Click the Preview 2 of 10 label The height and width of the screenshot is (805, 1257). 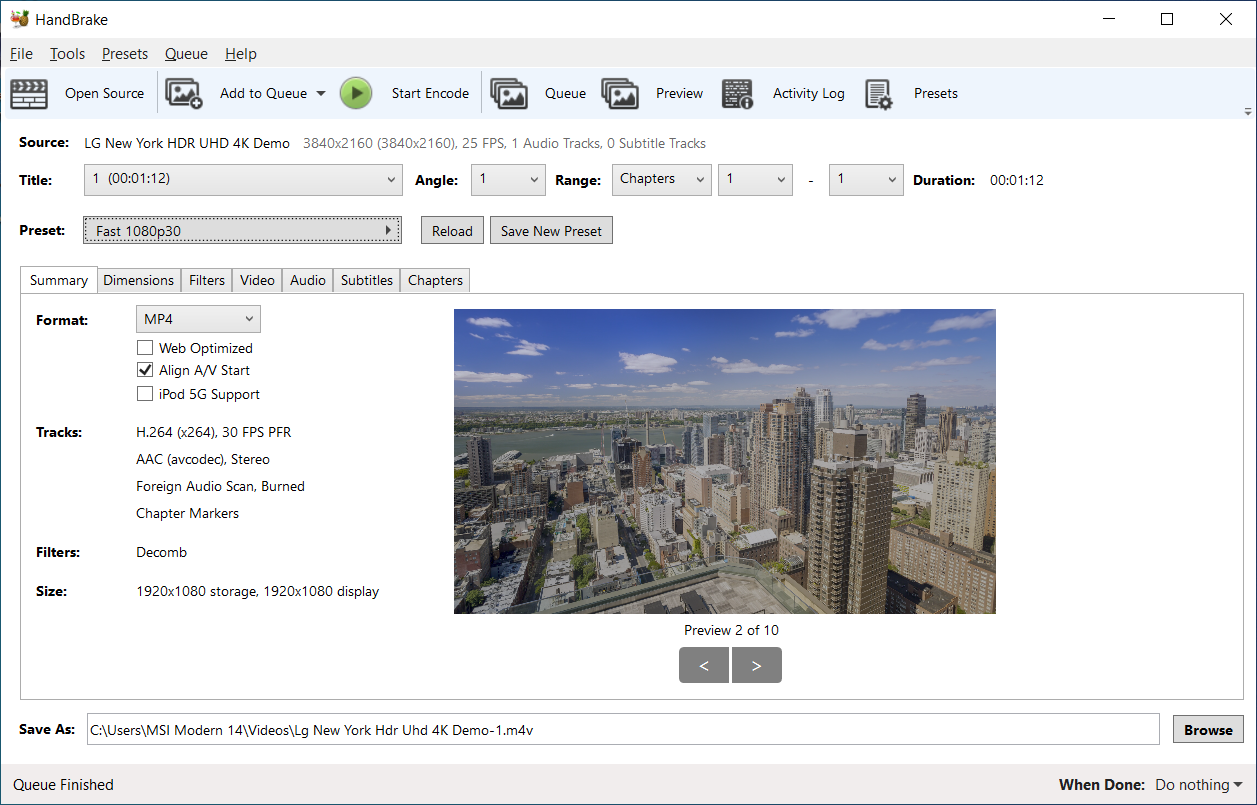point(731,630)
